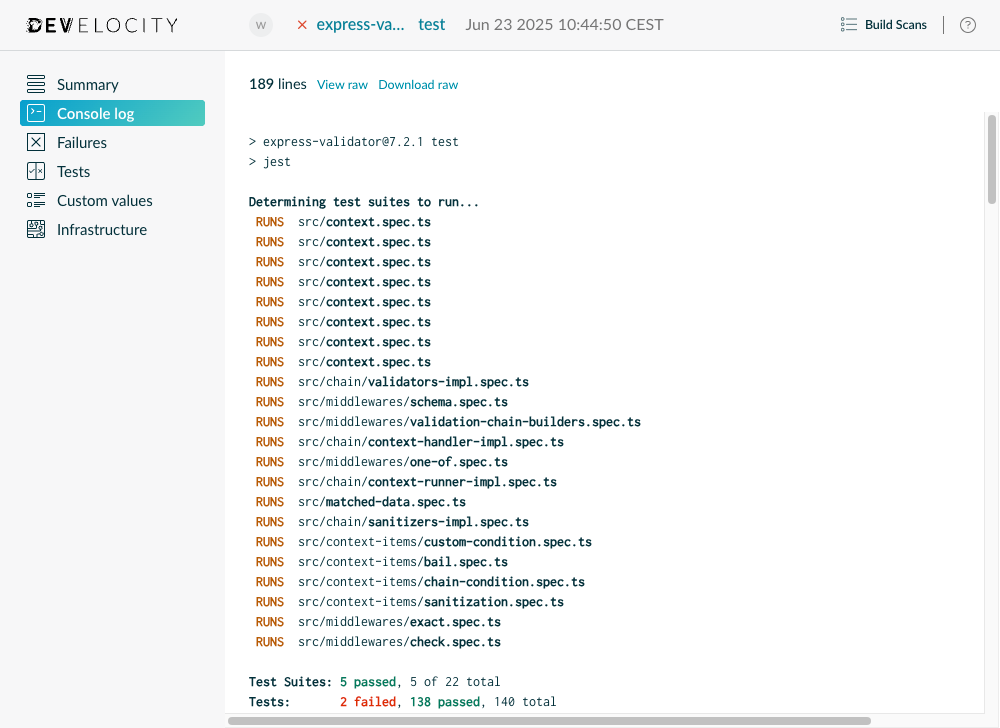Click the Infrastructure circuit-board icon
1000x728 pixels.
pyautogui.click(x=35, y=229)
